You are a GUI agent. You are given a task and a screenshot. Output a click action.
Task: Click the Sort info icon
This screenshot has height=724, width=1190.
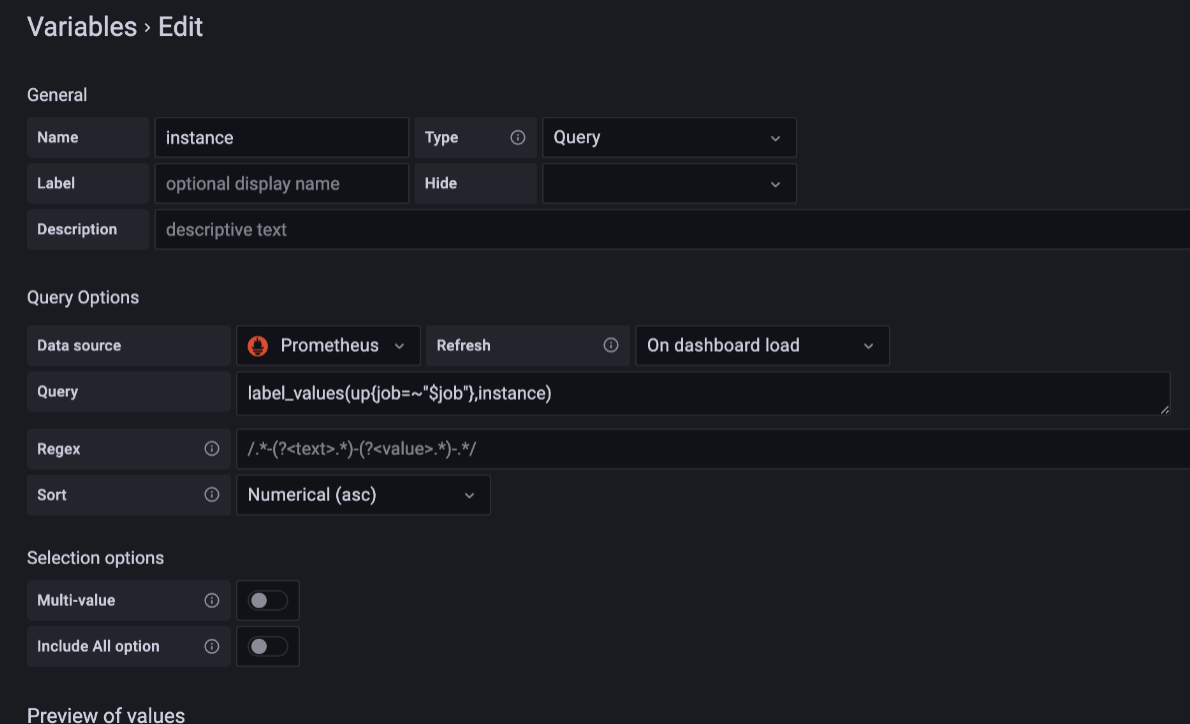tap(211, 494)
